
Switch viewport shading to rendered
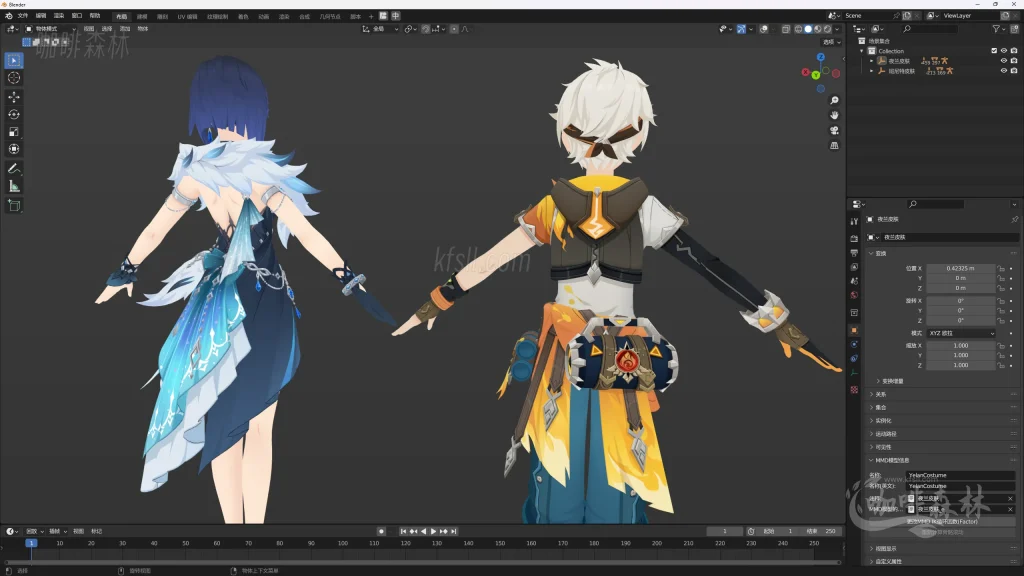(x=827, y=29)
